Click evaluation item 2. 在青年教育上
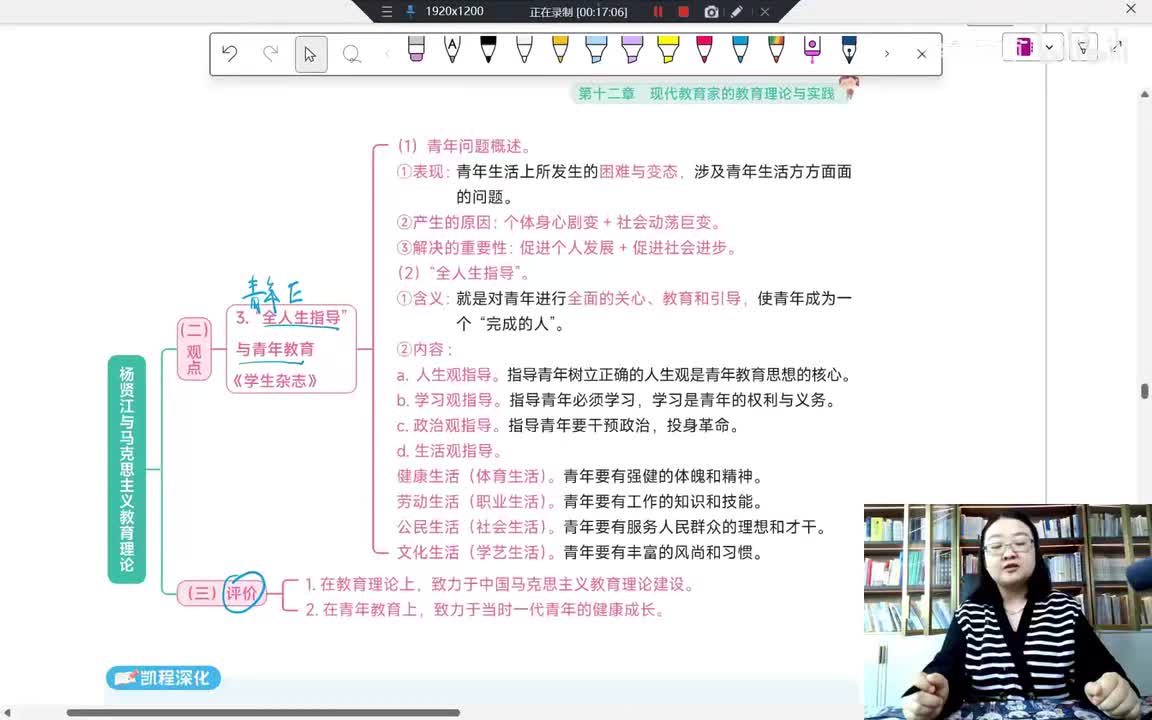 (x=485, y=610)
